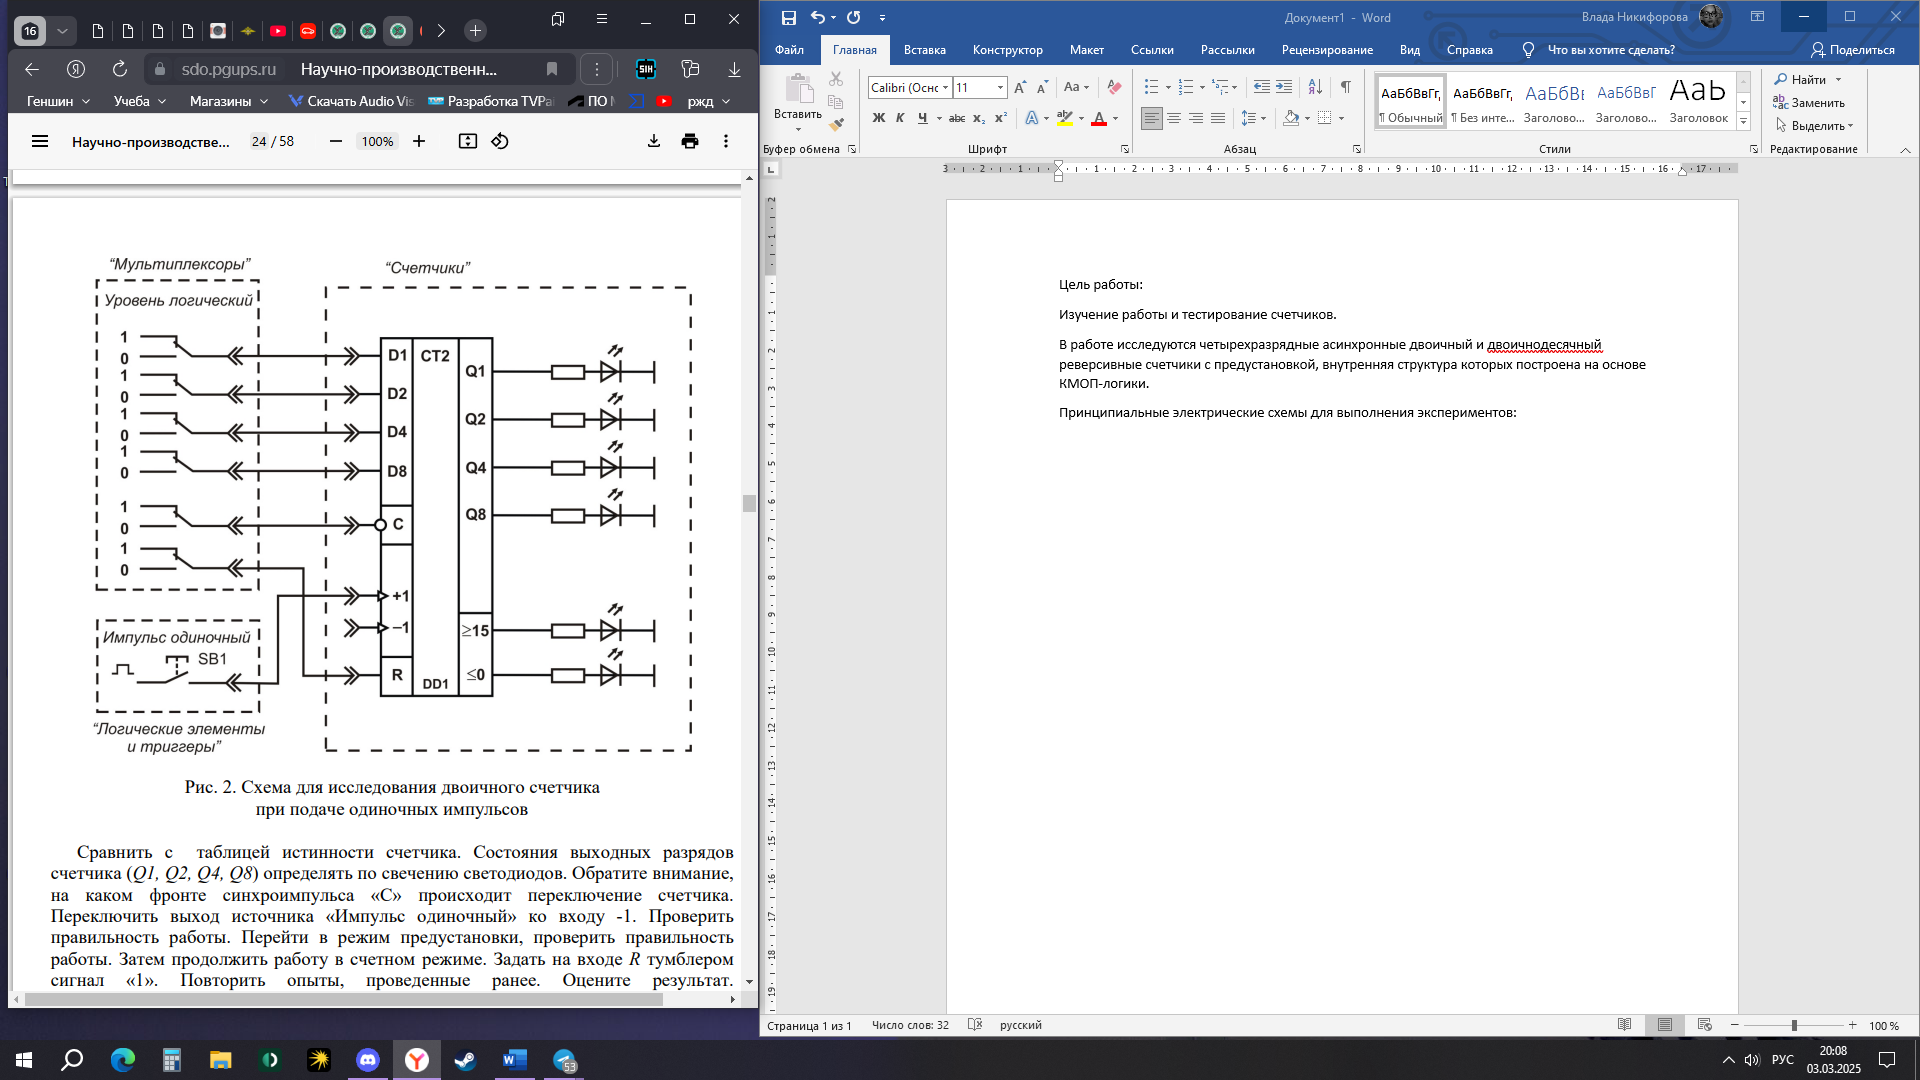The width and height of the screenshot is (1920, 1080).
Task: Increase the paragraph indent
Action: (x=1284, y=88)
